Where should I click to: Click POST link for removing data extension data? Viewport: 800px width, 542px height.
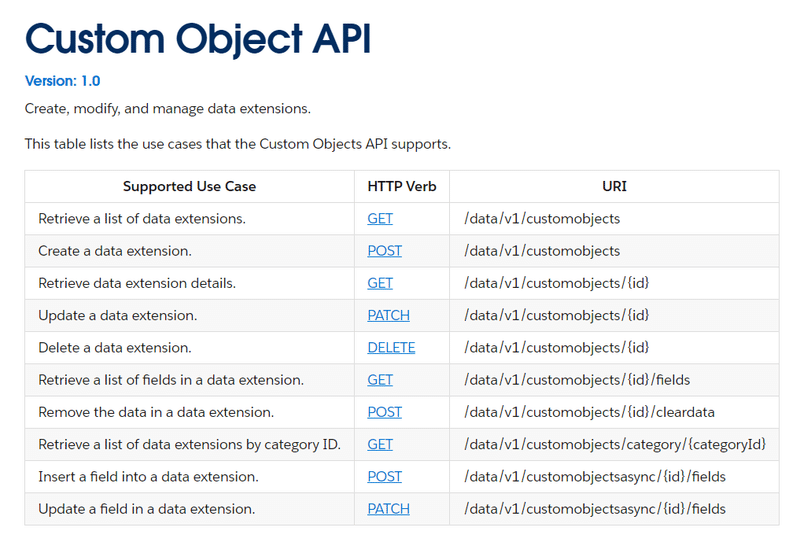click(384, 412)
